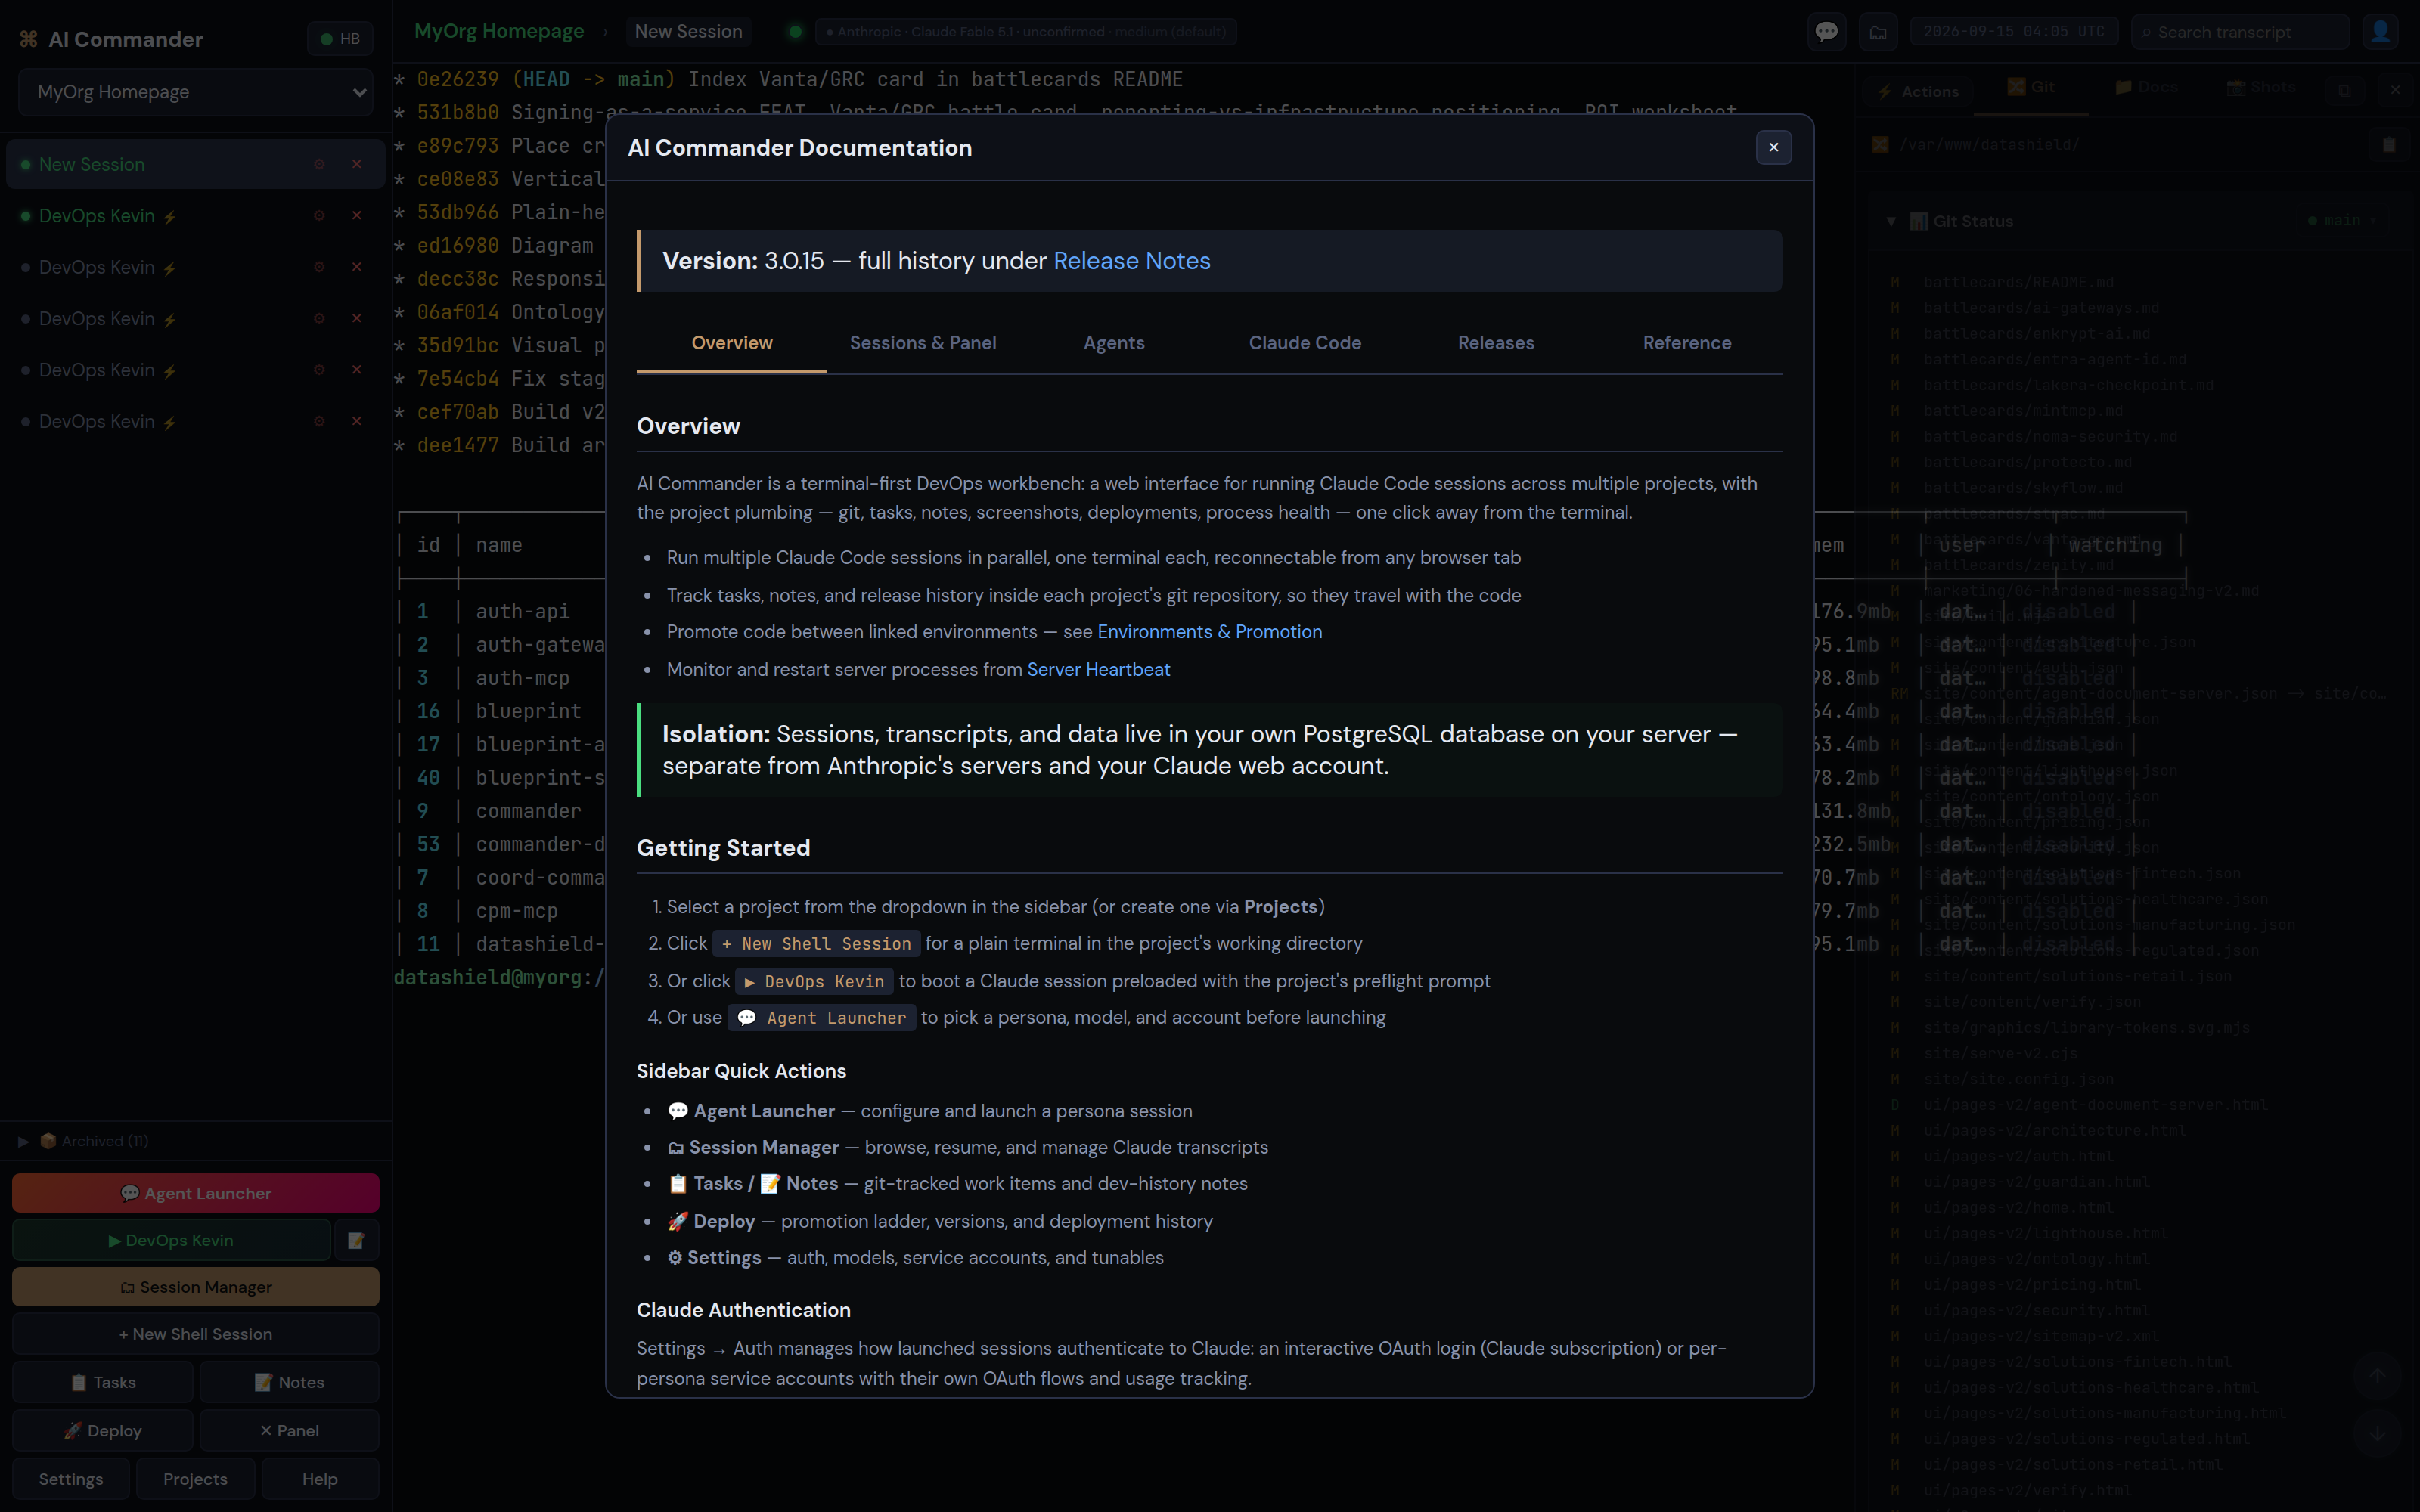Image resolution: width=2420 pixels, height=1512 pixels.
Task: Copy the /var/www/datashield/ path
Action: click(x=2389, y=145)
